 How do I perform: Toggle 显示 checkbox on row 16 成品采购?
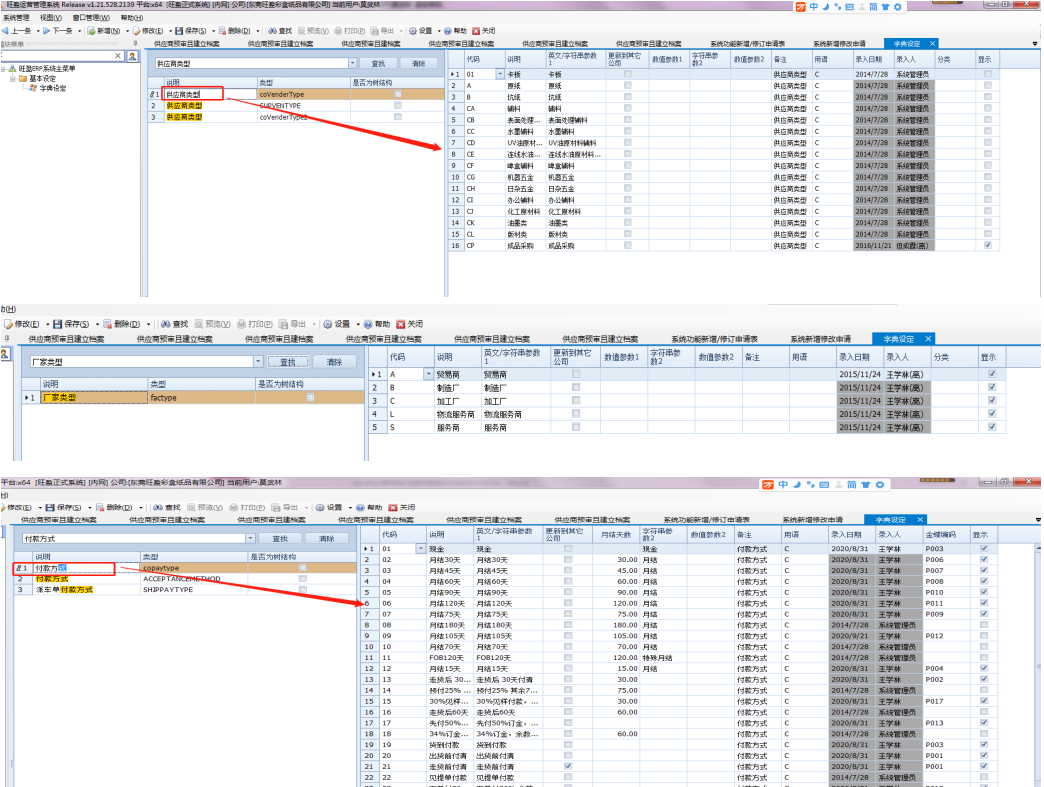click(x=987, y=245)
